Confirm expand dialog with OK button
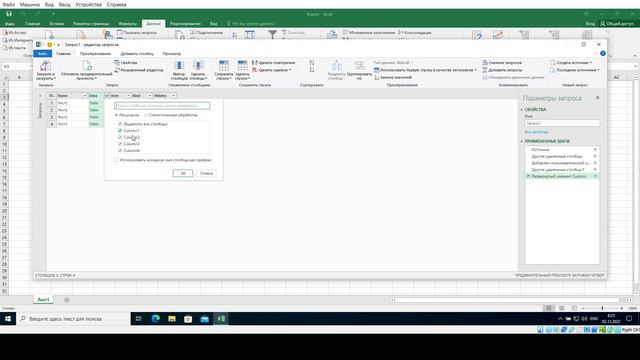Screen dimensions: 640x360 pyautogui.click(x=183, y=173)
